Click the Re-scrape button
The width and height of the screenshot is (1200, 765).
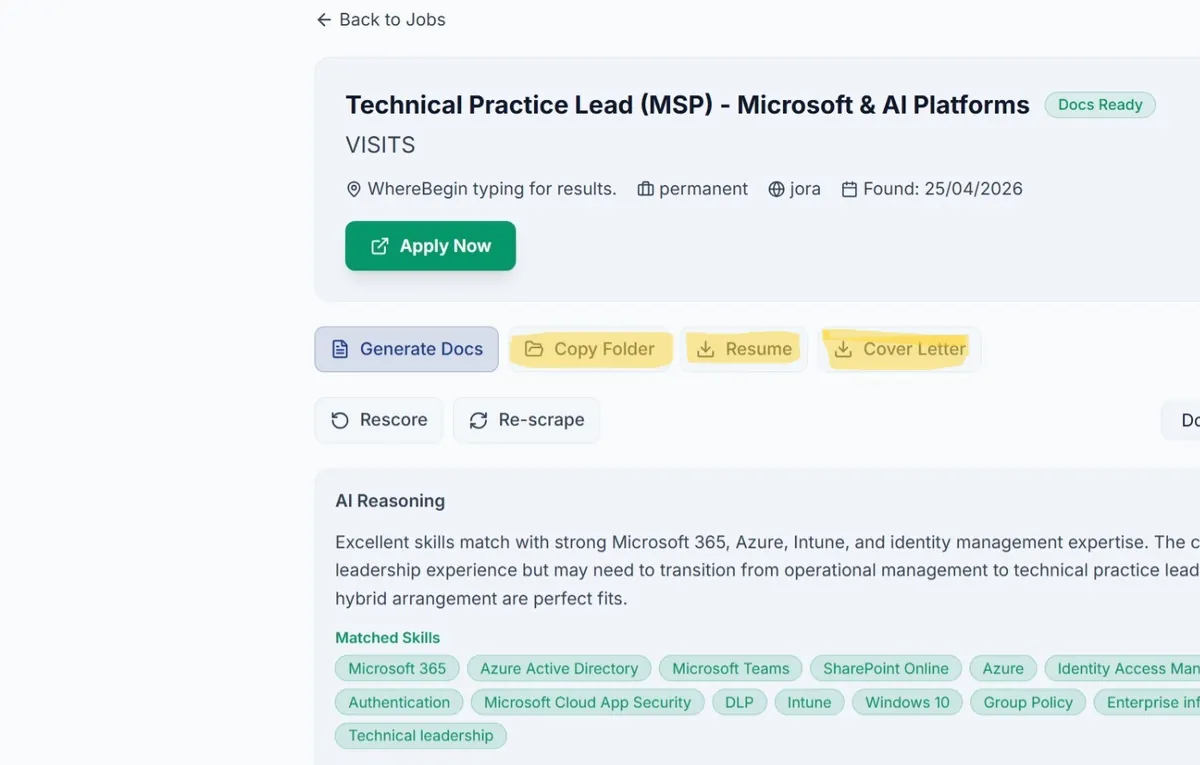526,420
